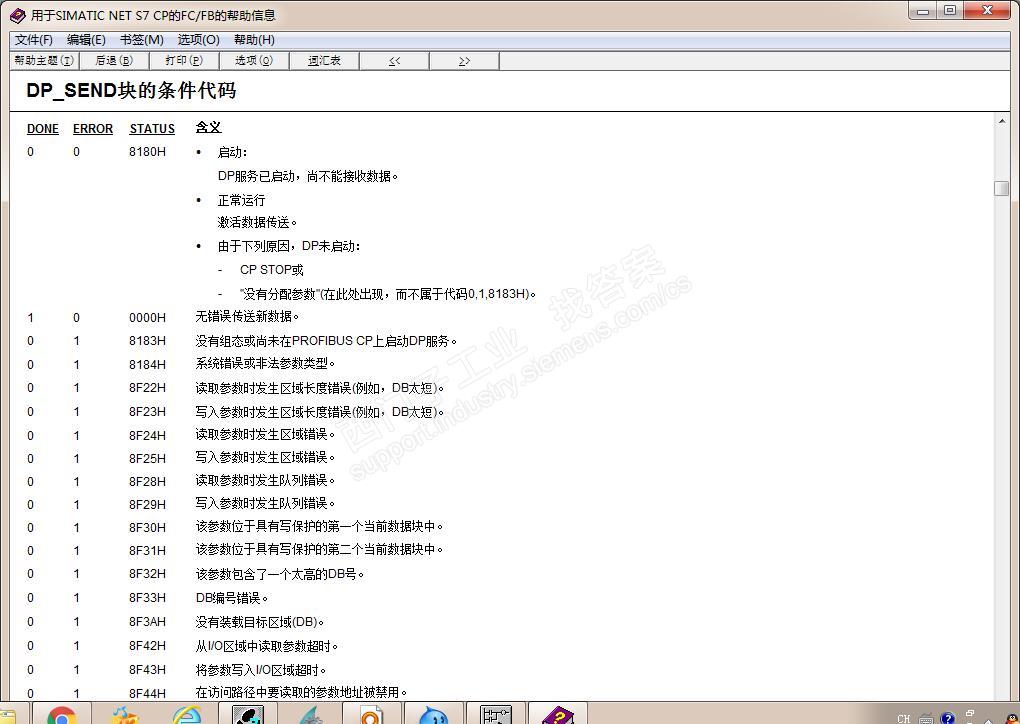Open the 编辑(E) menu
Screen dimensions: 1020x724
86,40
